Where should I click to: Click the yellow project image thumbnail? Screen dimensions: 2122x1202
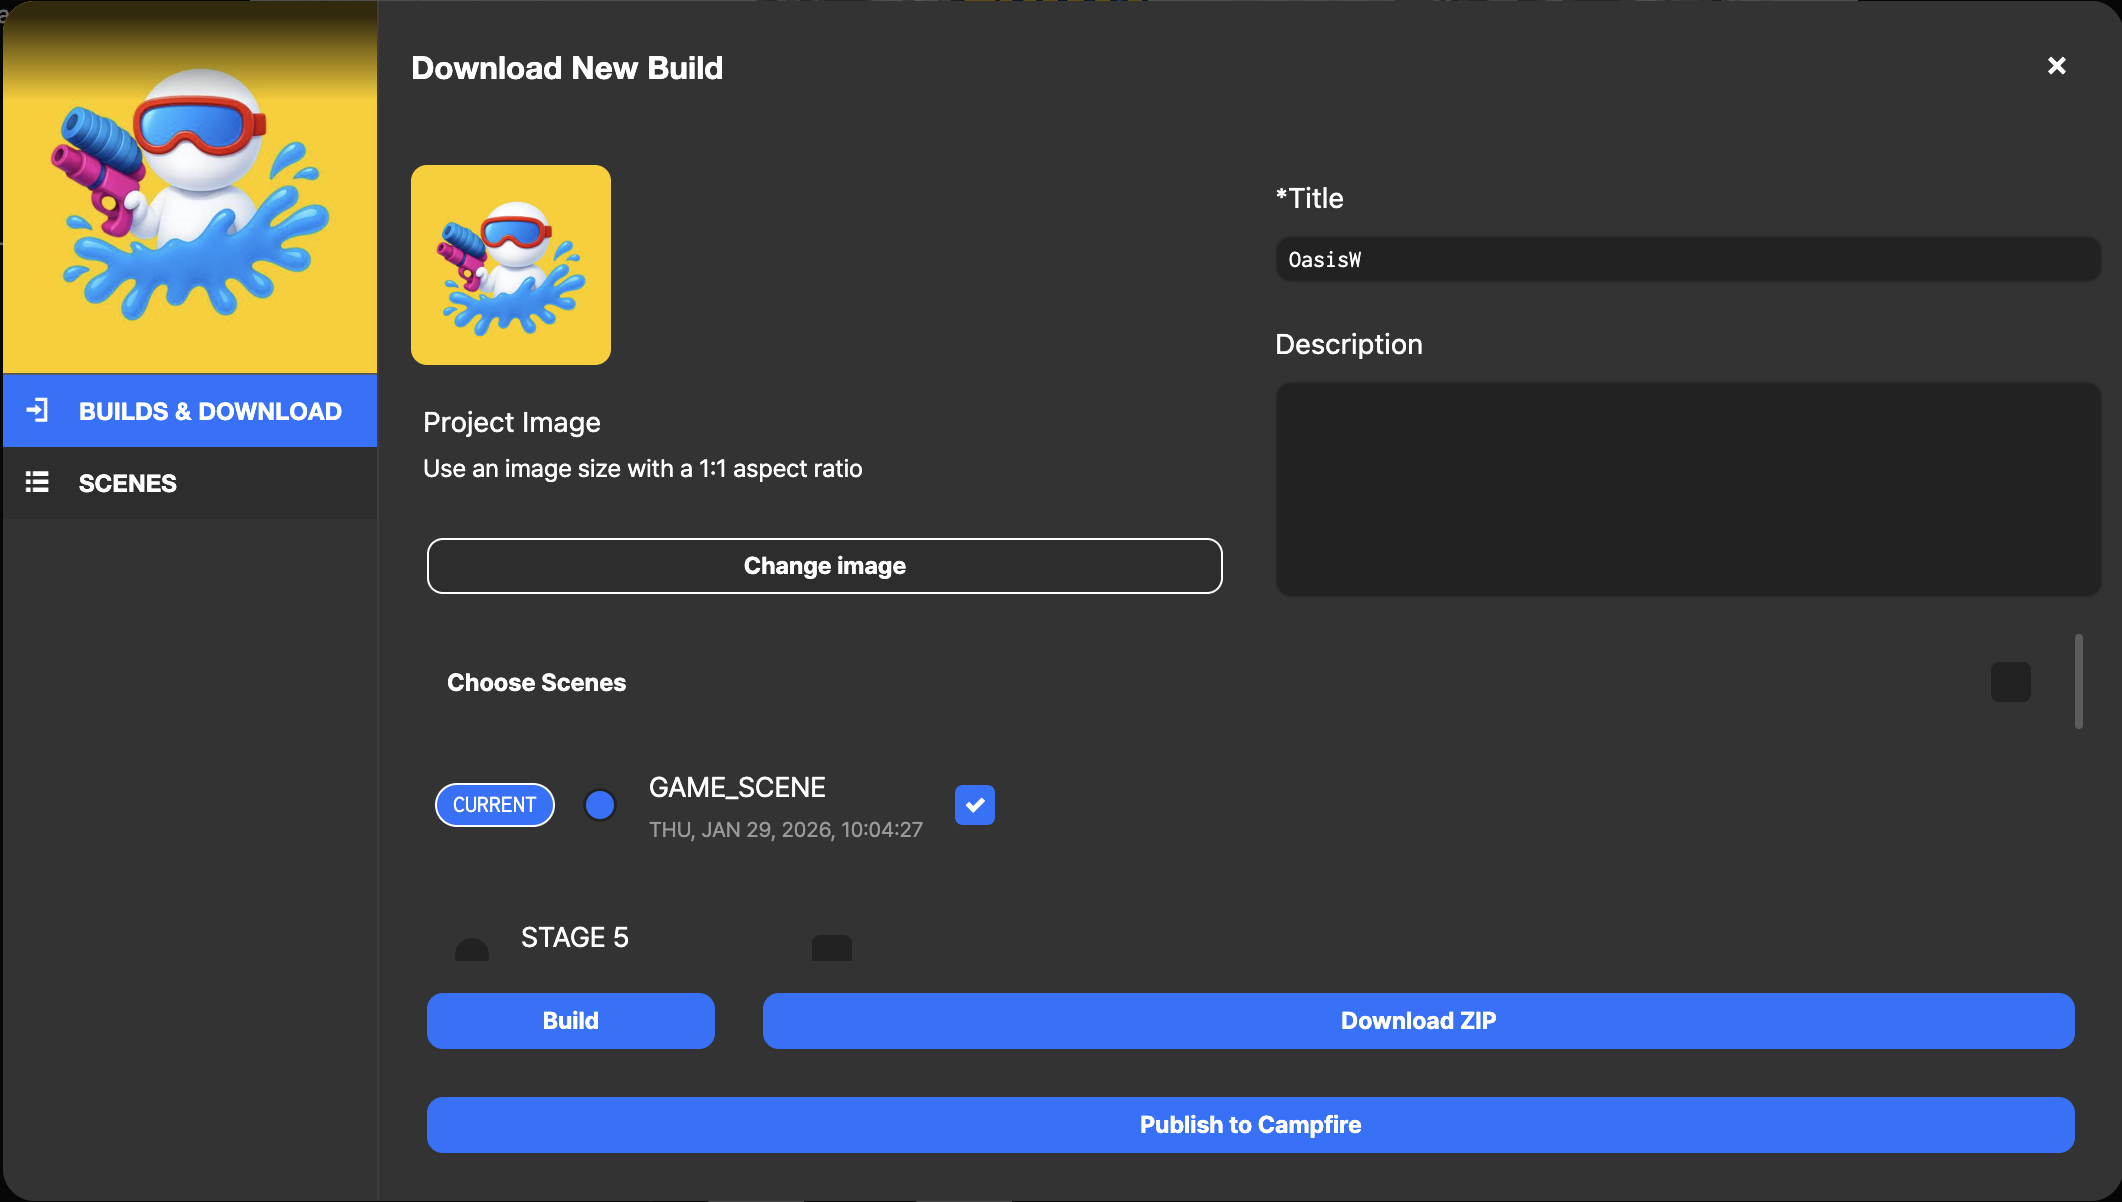coord(510,264)
